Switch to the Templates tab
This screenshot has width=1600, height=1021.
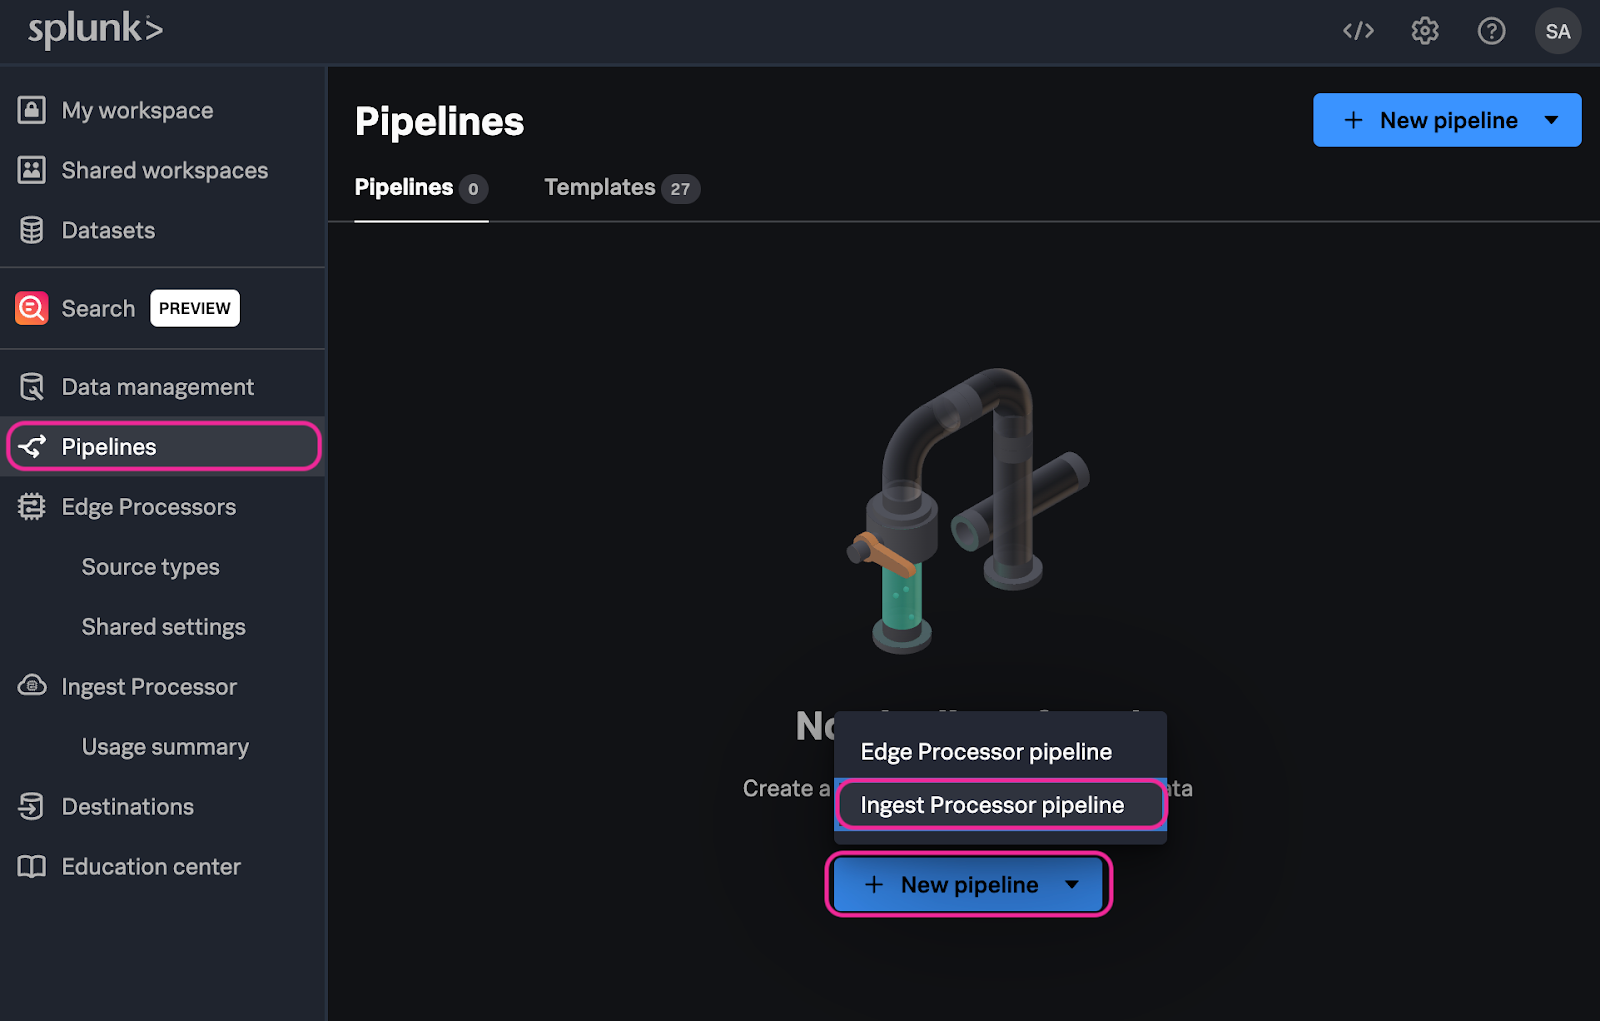coord(599,187)
